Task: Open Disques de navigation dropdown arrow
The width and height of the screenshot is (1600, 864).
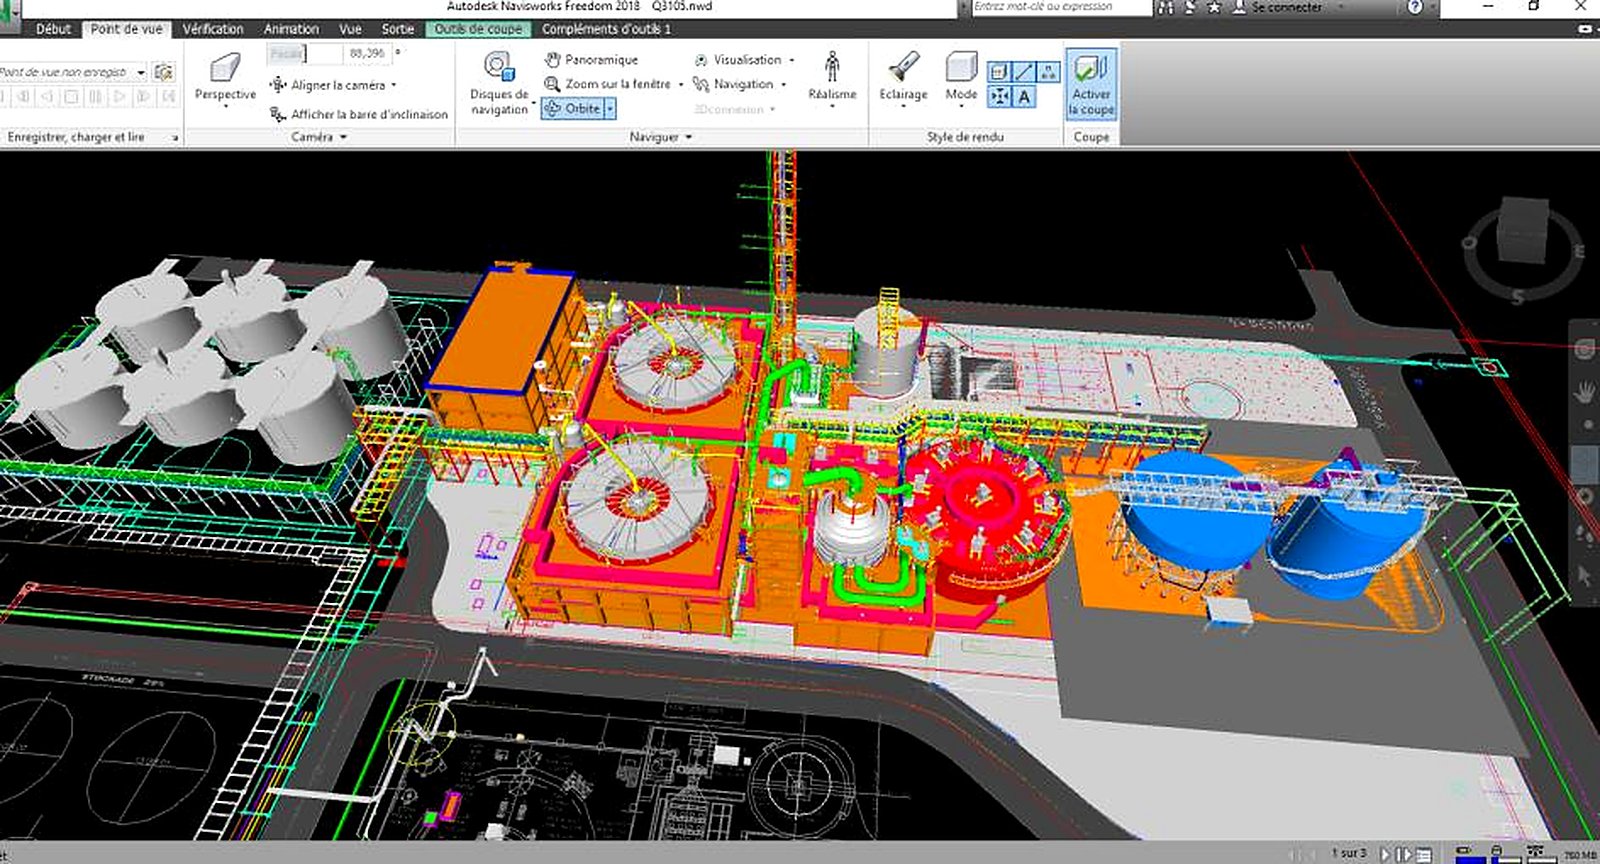Action: [534, 103]
